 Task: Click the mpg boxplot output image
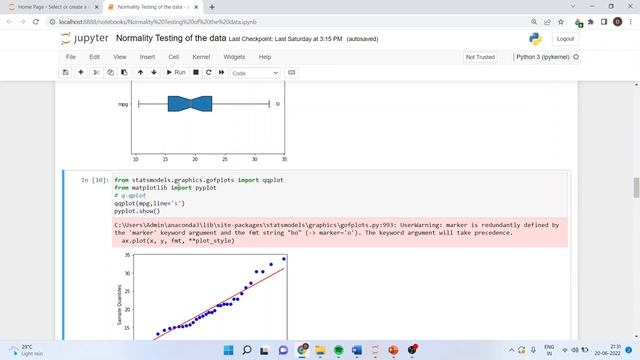(x=202, y=122)
